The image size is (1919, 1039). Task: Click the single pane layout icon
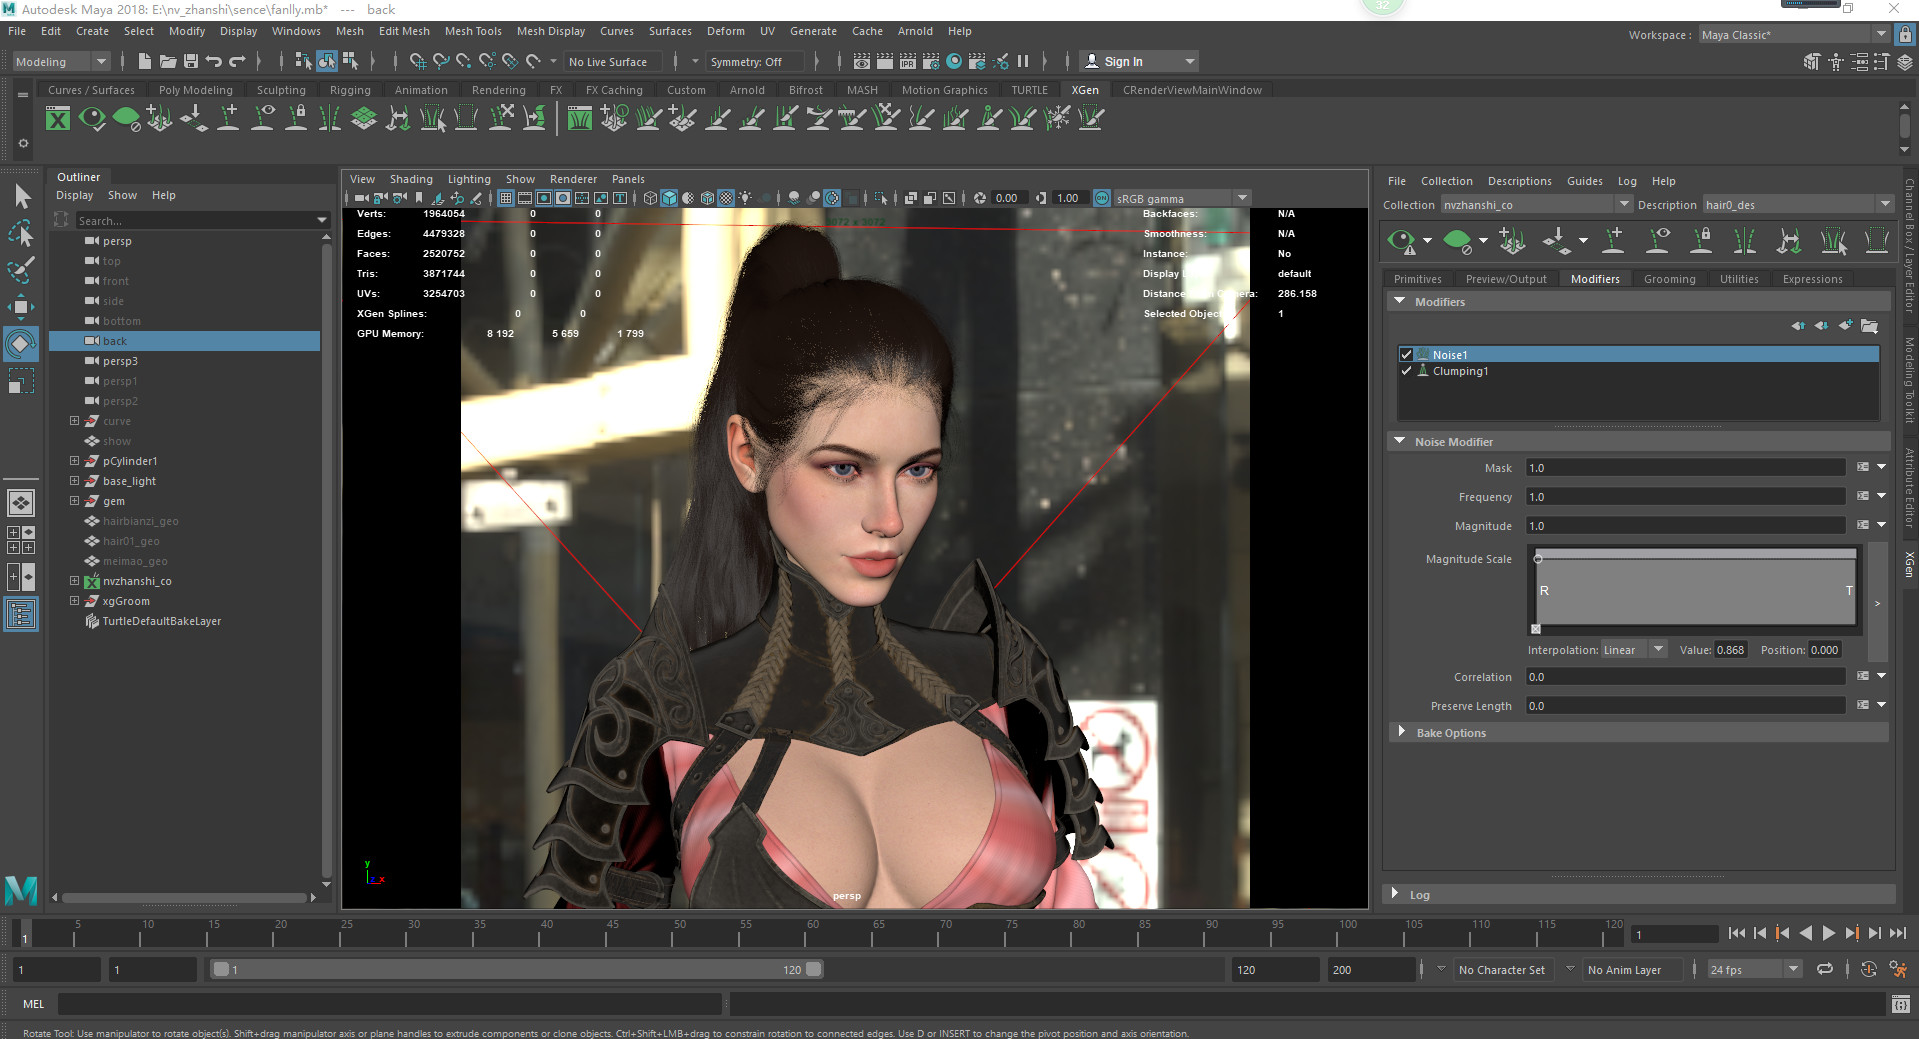(x=21, y=503)
